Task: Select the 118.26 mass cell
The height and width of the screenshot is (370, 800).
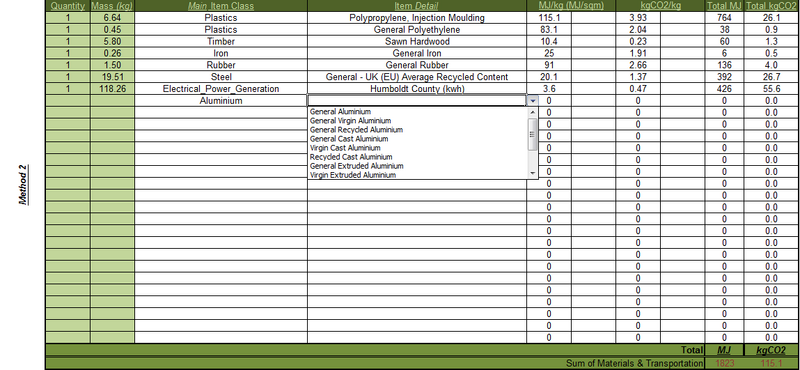Action: (112, 89)
